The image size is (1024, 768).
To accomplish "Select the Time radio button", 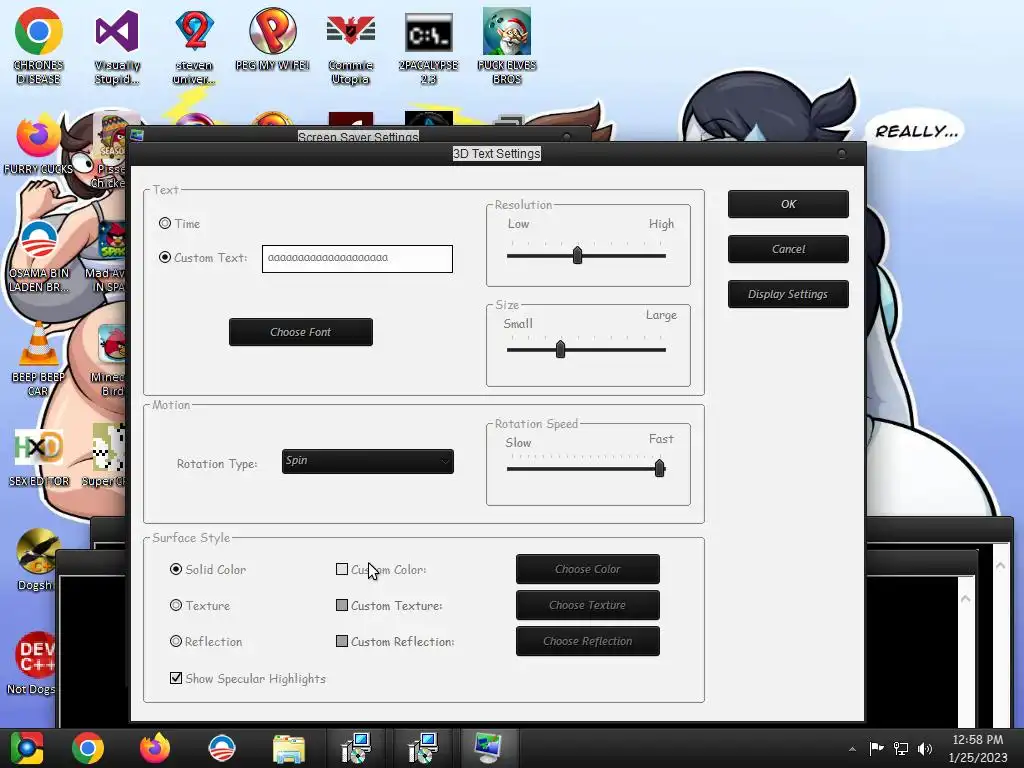I will [x=165, y=223].
